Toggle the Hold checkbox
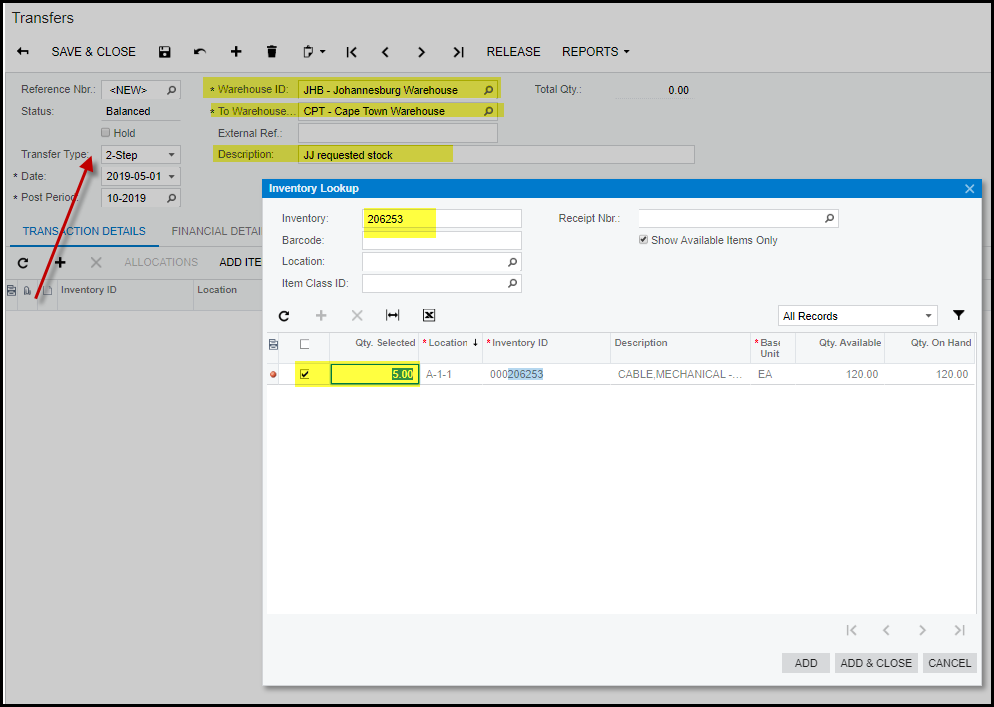This screenshot has width=994, height=707. tap(106, 133)
